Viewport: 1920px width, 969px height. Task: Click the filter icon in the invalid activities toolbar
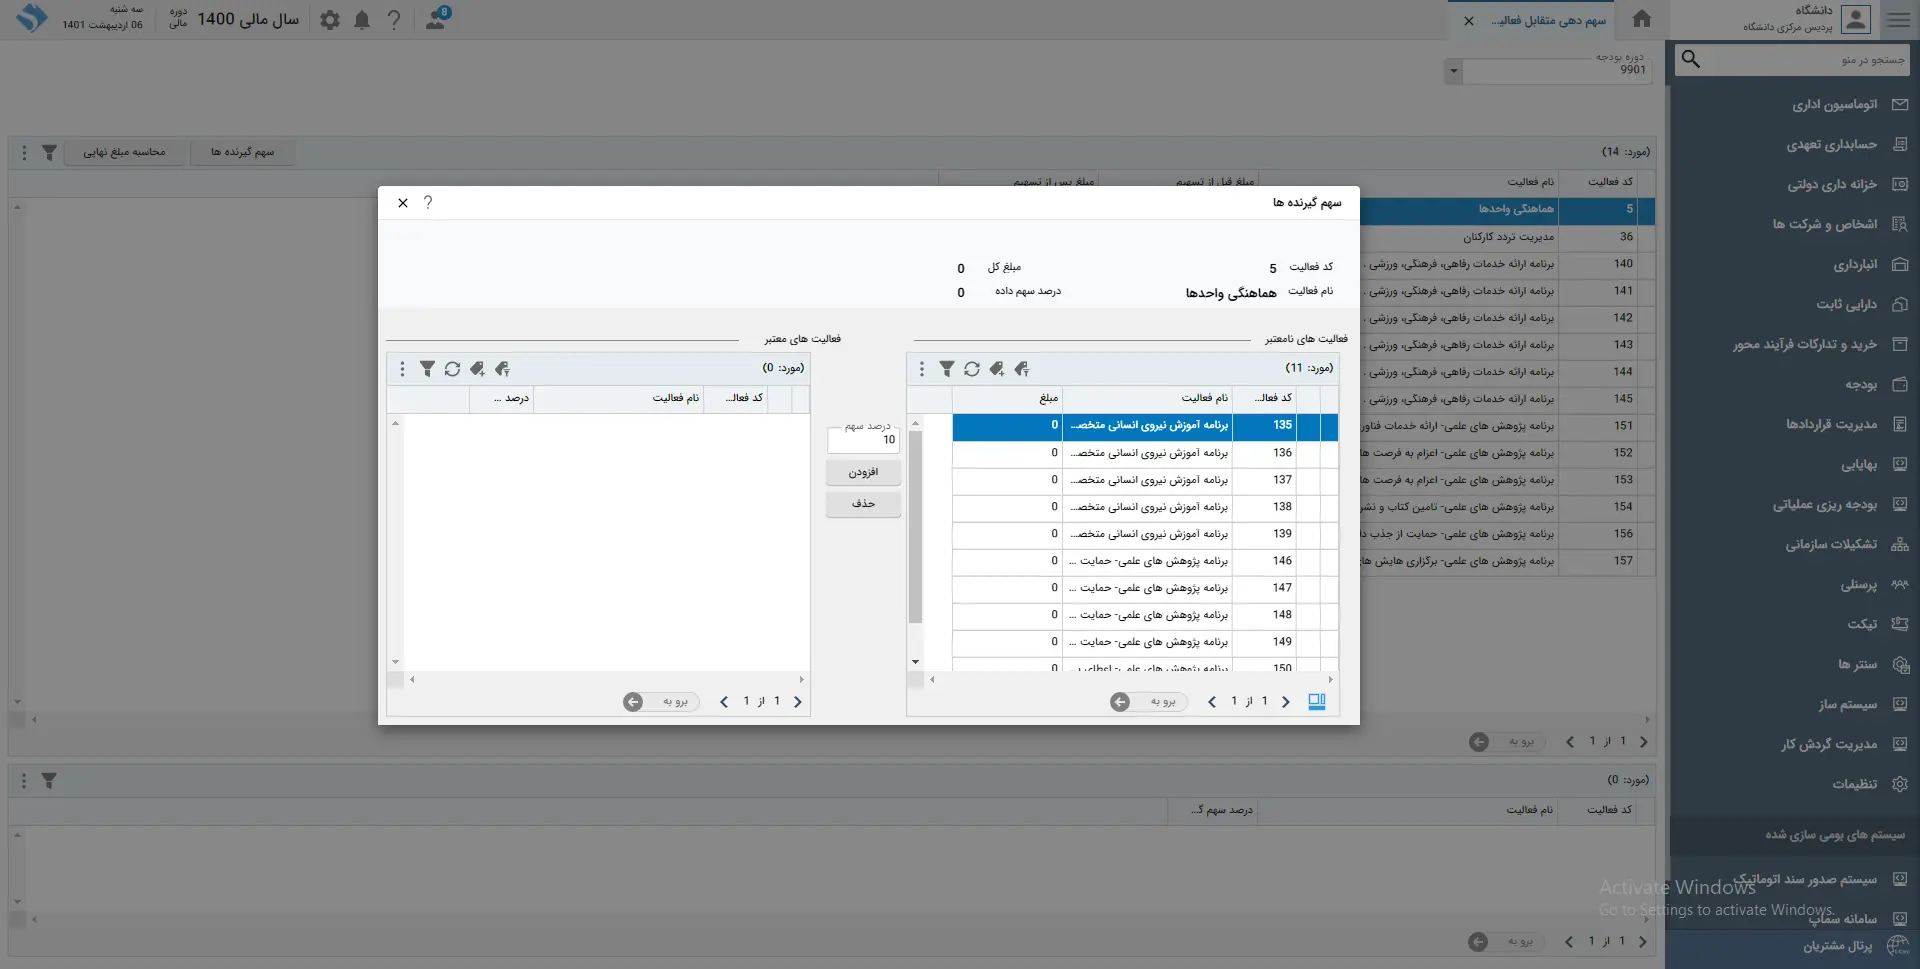coord(946,369)
